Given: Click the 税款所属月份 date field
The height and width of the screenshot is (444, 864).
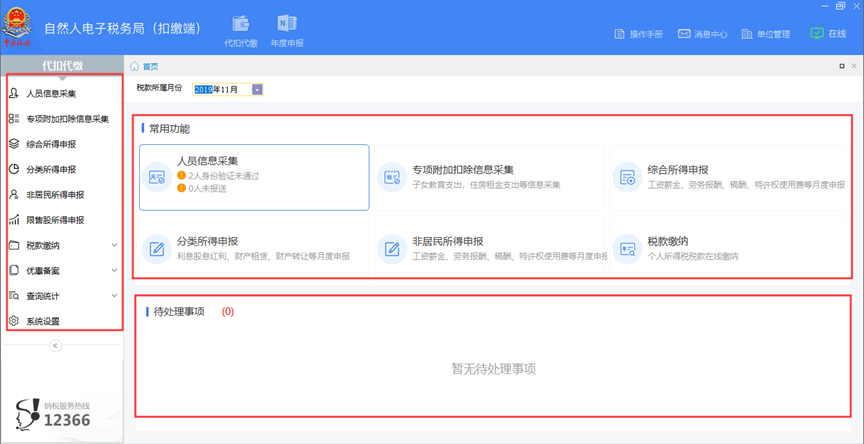Looking at the screenshot, I should pyautogui.click(x=220, y=89).
